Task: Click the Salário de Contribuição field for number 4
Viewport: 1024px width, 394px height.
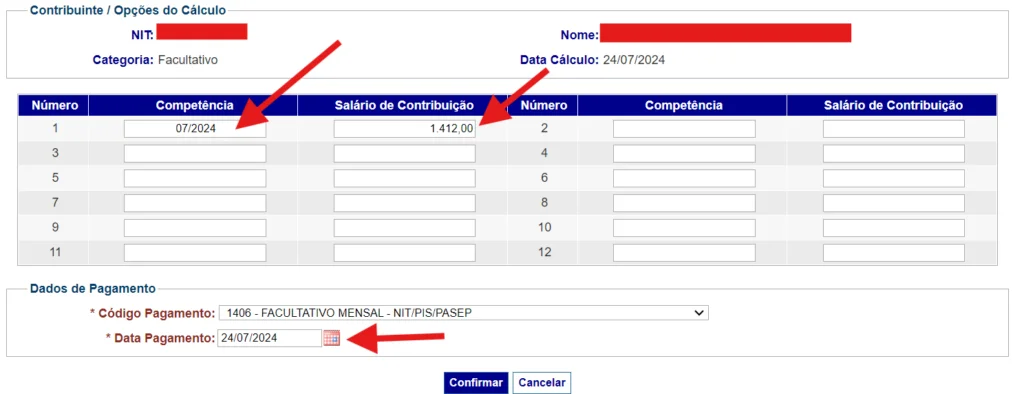Action: click(894, 154)
